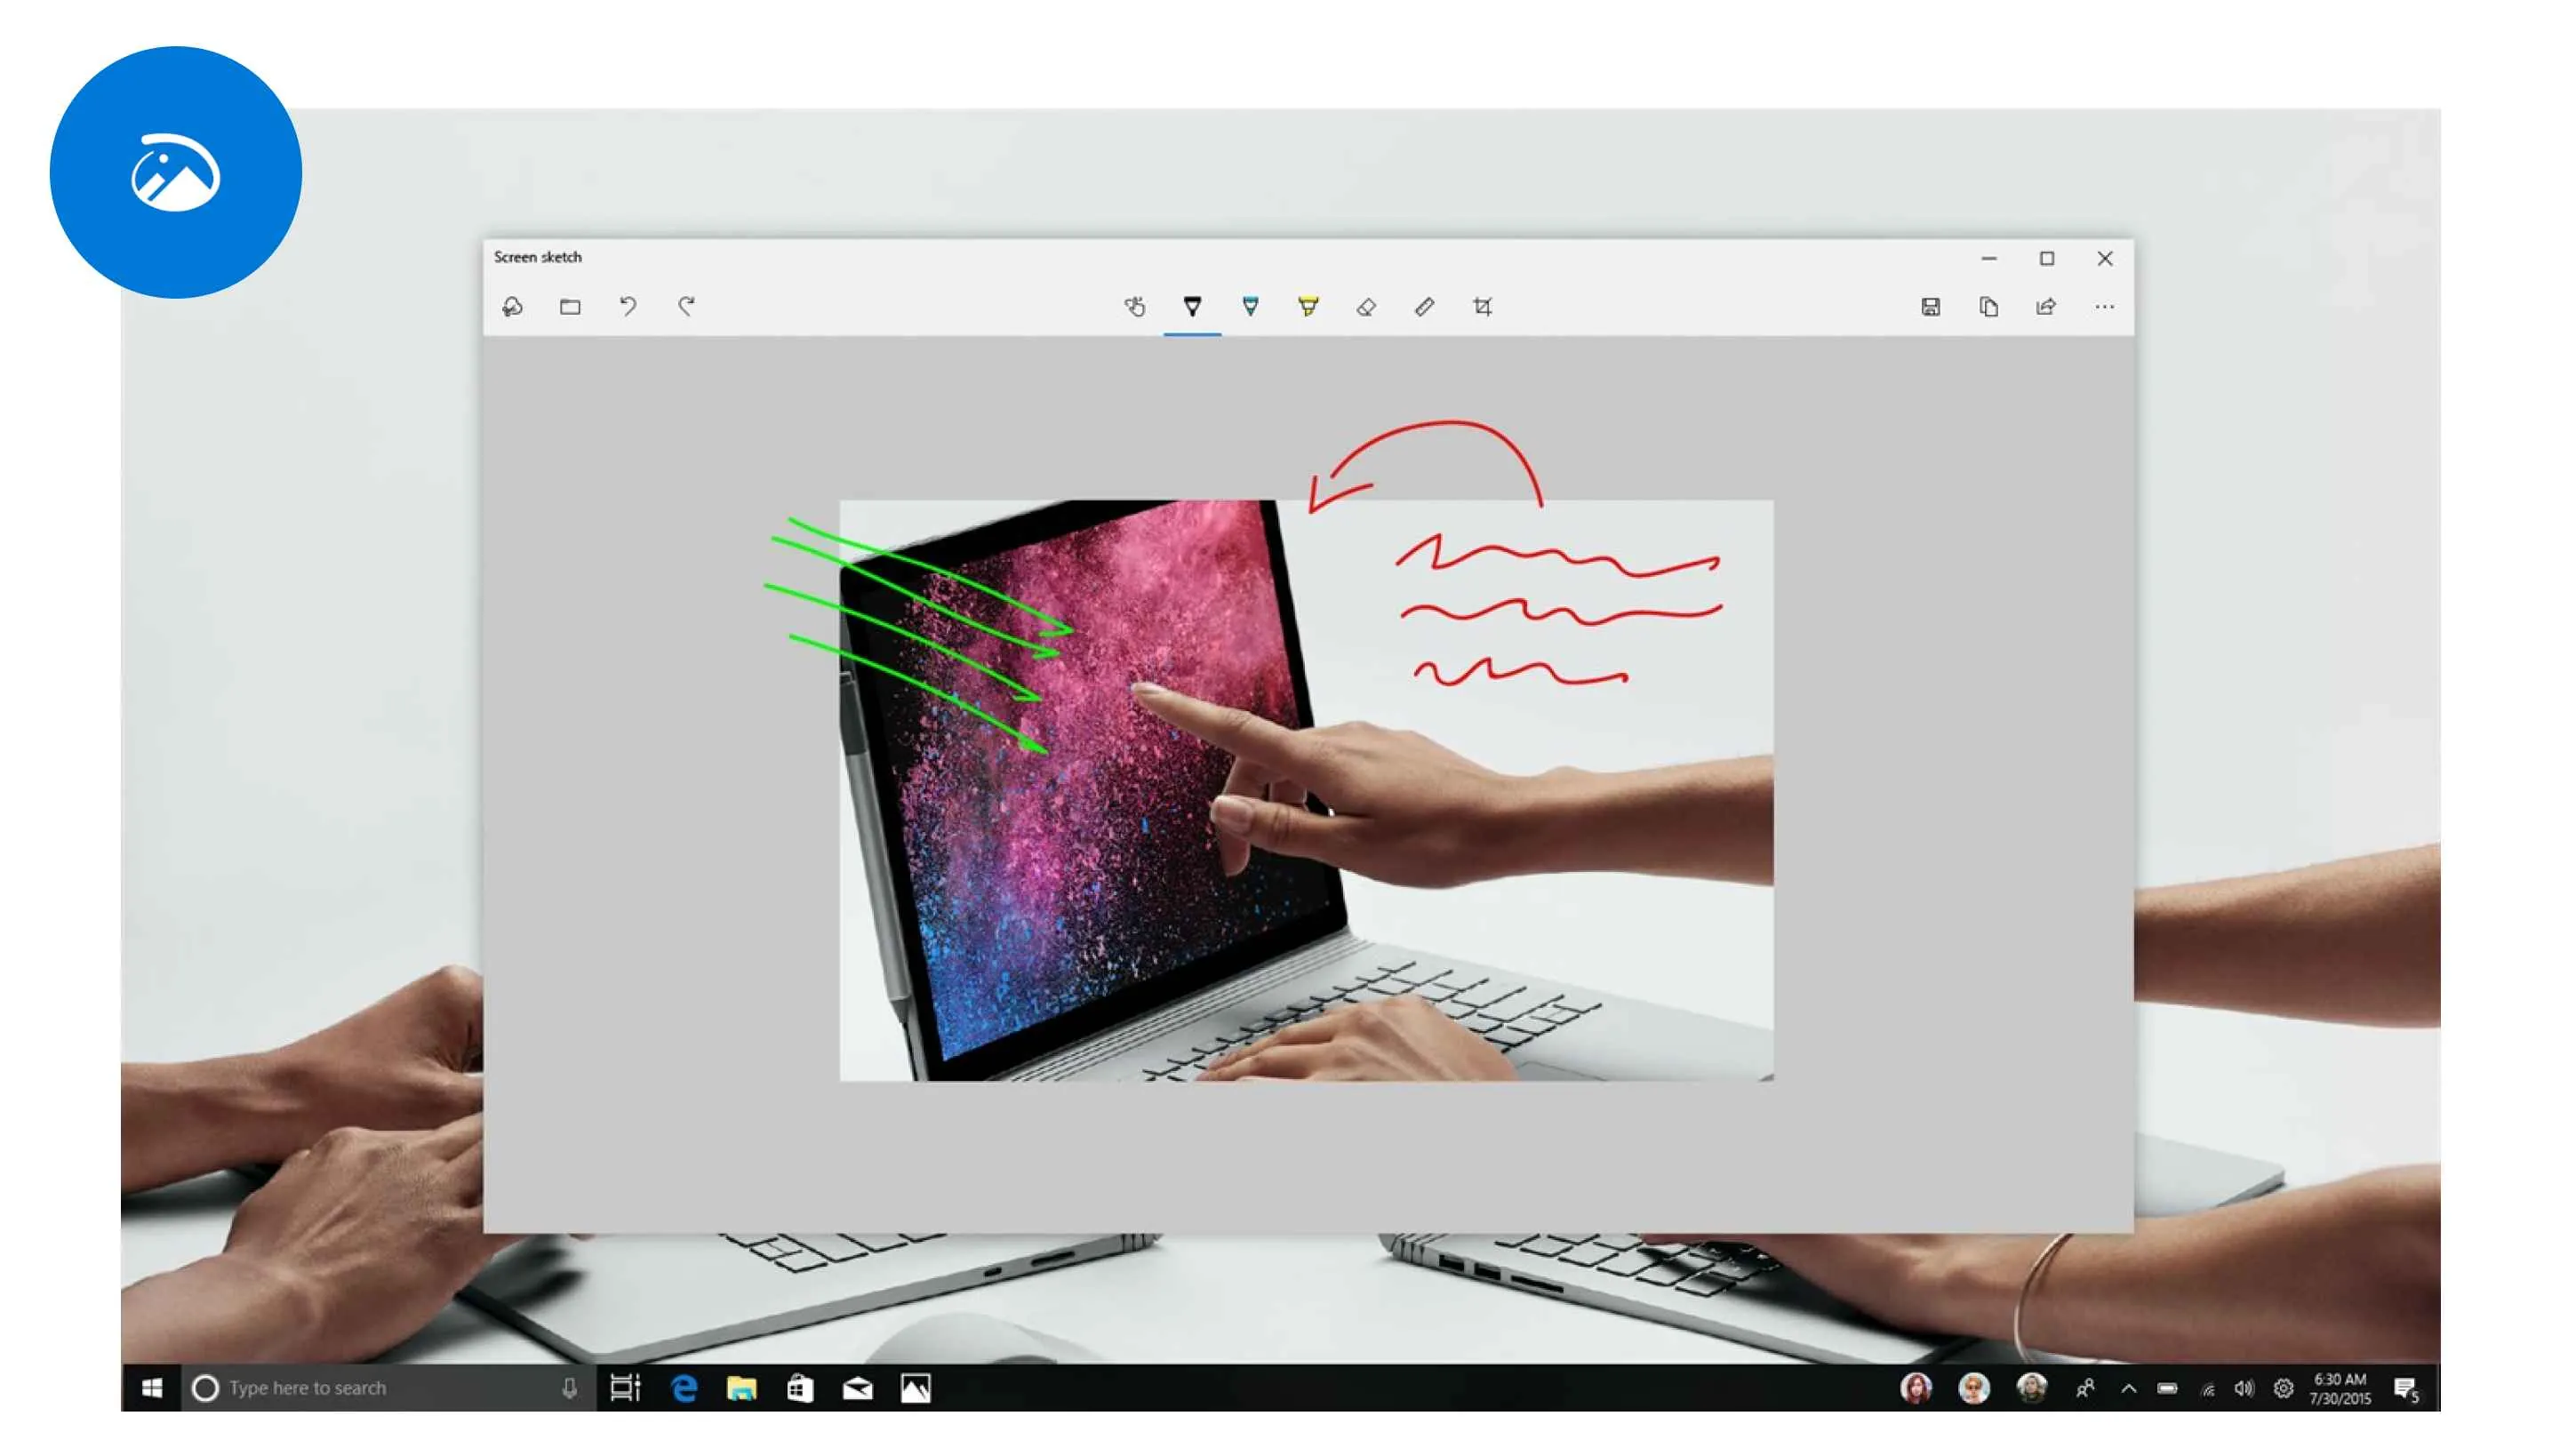2560x1456 pixels.
Task: Click the New snip icon
Action: 512,307
